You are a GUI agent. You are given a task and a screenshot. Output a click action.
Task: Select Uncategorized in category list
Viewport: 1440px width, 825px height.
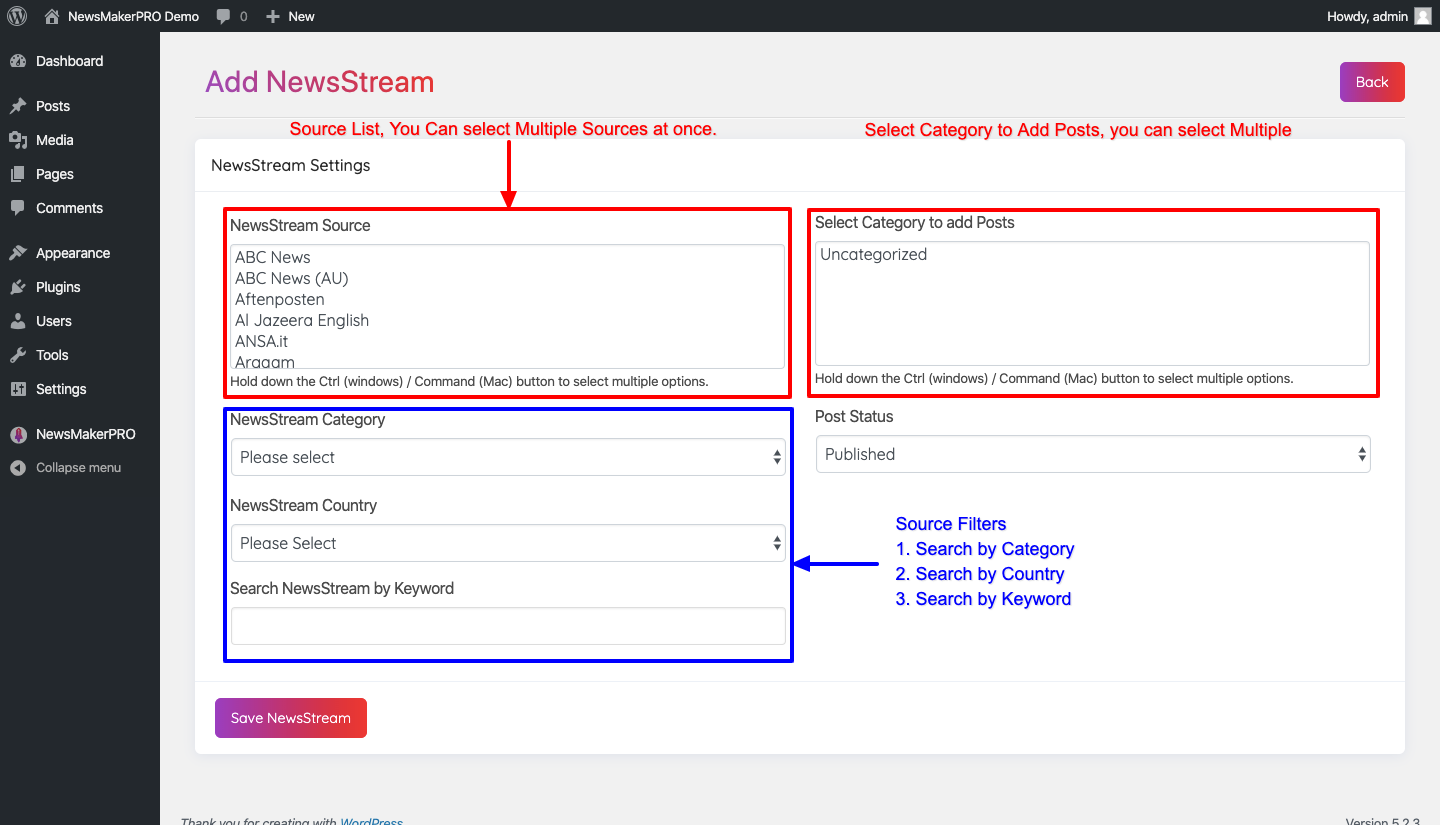pyautogui.click(x=874, y=254)
